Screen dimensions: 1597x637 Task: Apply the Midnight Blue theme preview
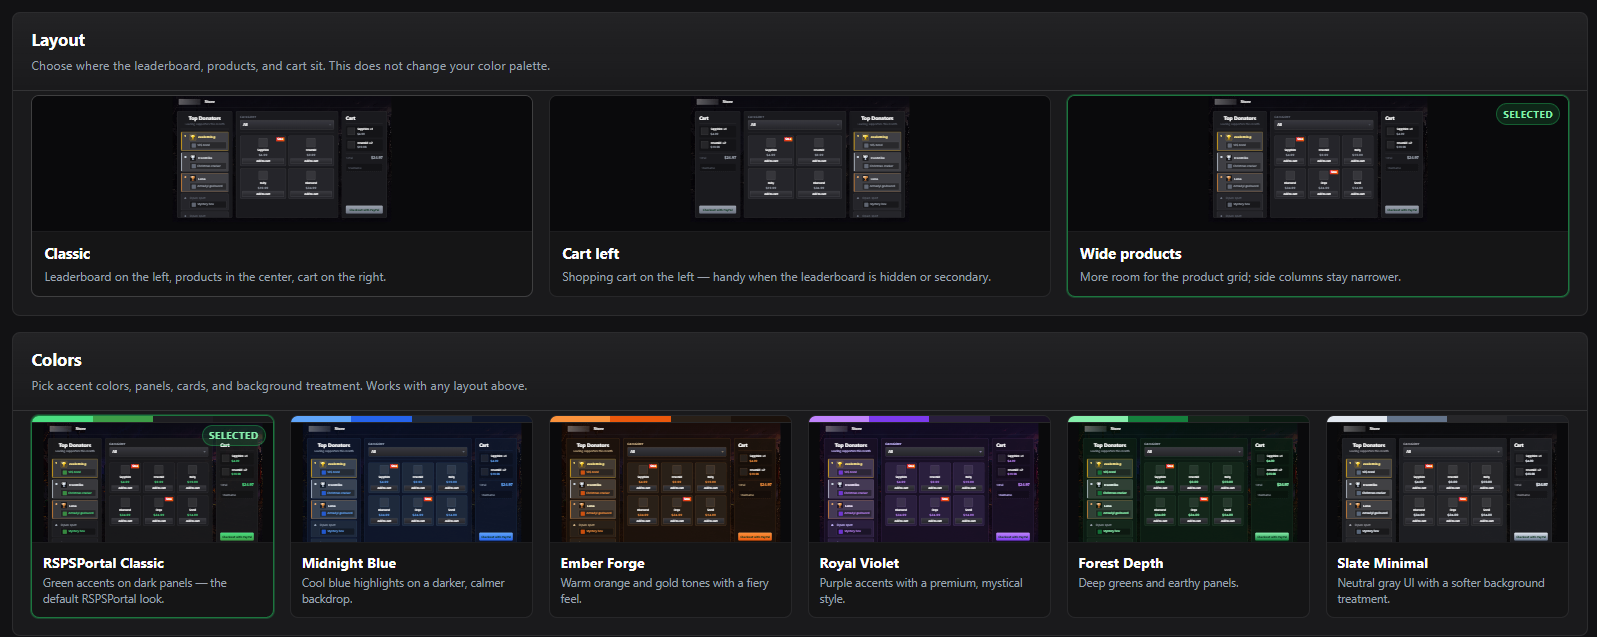(411, 482)
